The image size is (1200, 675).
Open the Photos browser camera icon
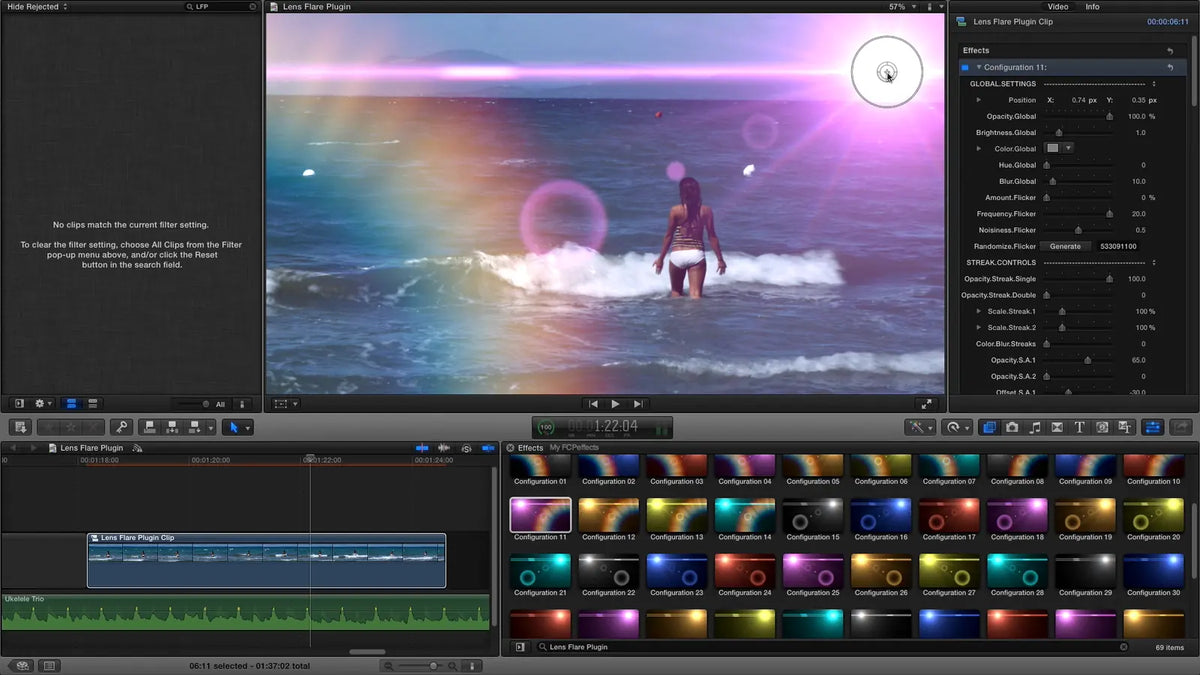click(x=1012, y=427)
